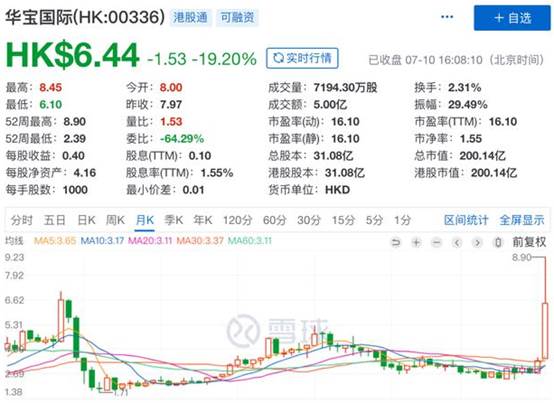Image resolution: width=554 pixels, height=403 pixels.
Task: Click the candlestick style icon
Action: coord(498,243)
